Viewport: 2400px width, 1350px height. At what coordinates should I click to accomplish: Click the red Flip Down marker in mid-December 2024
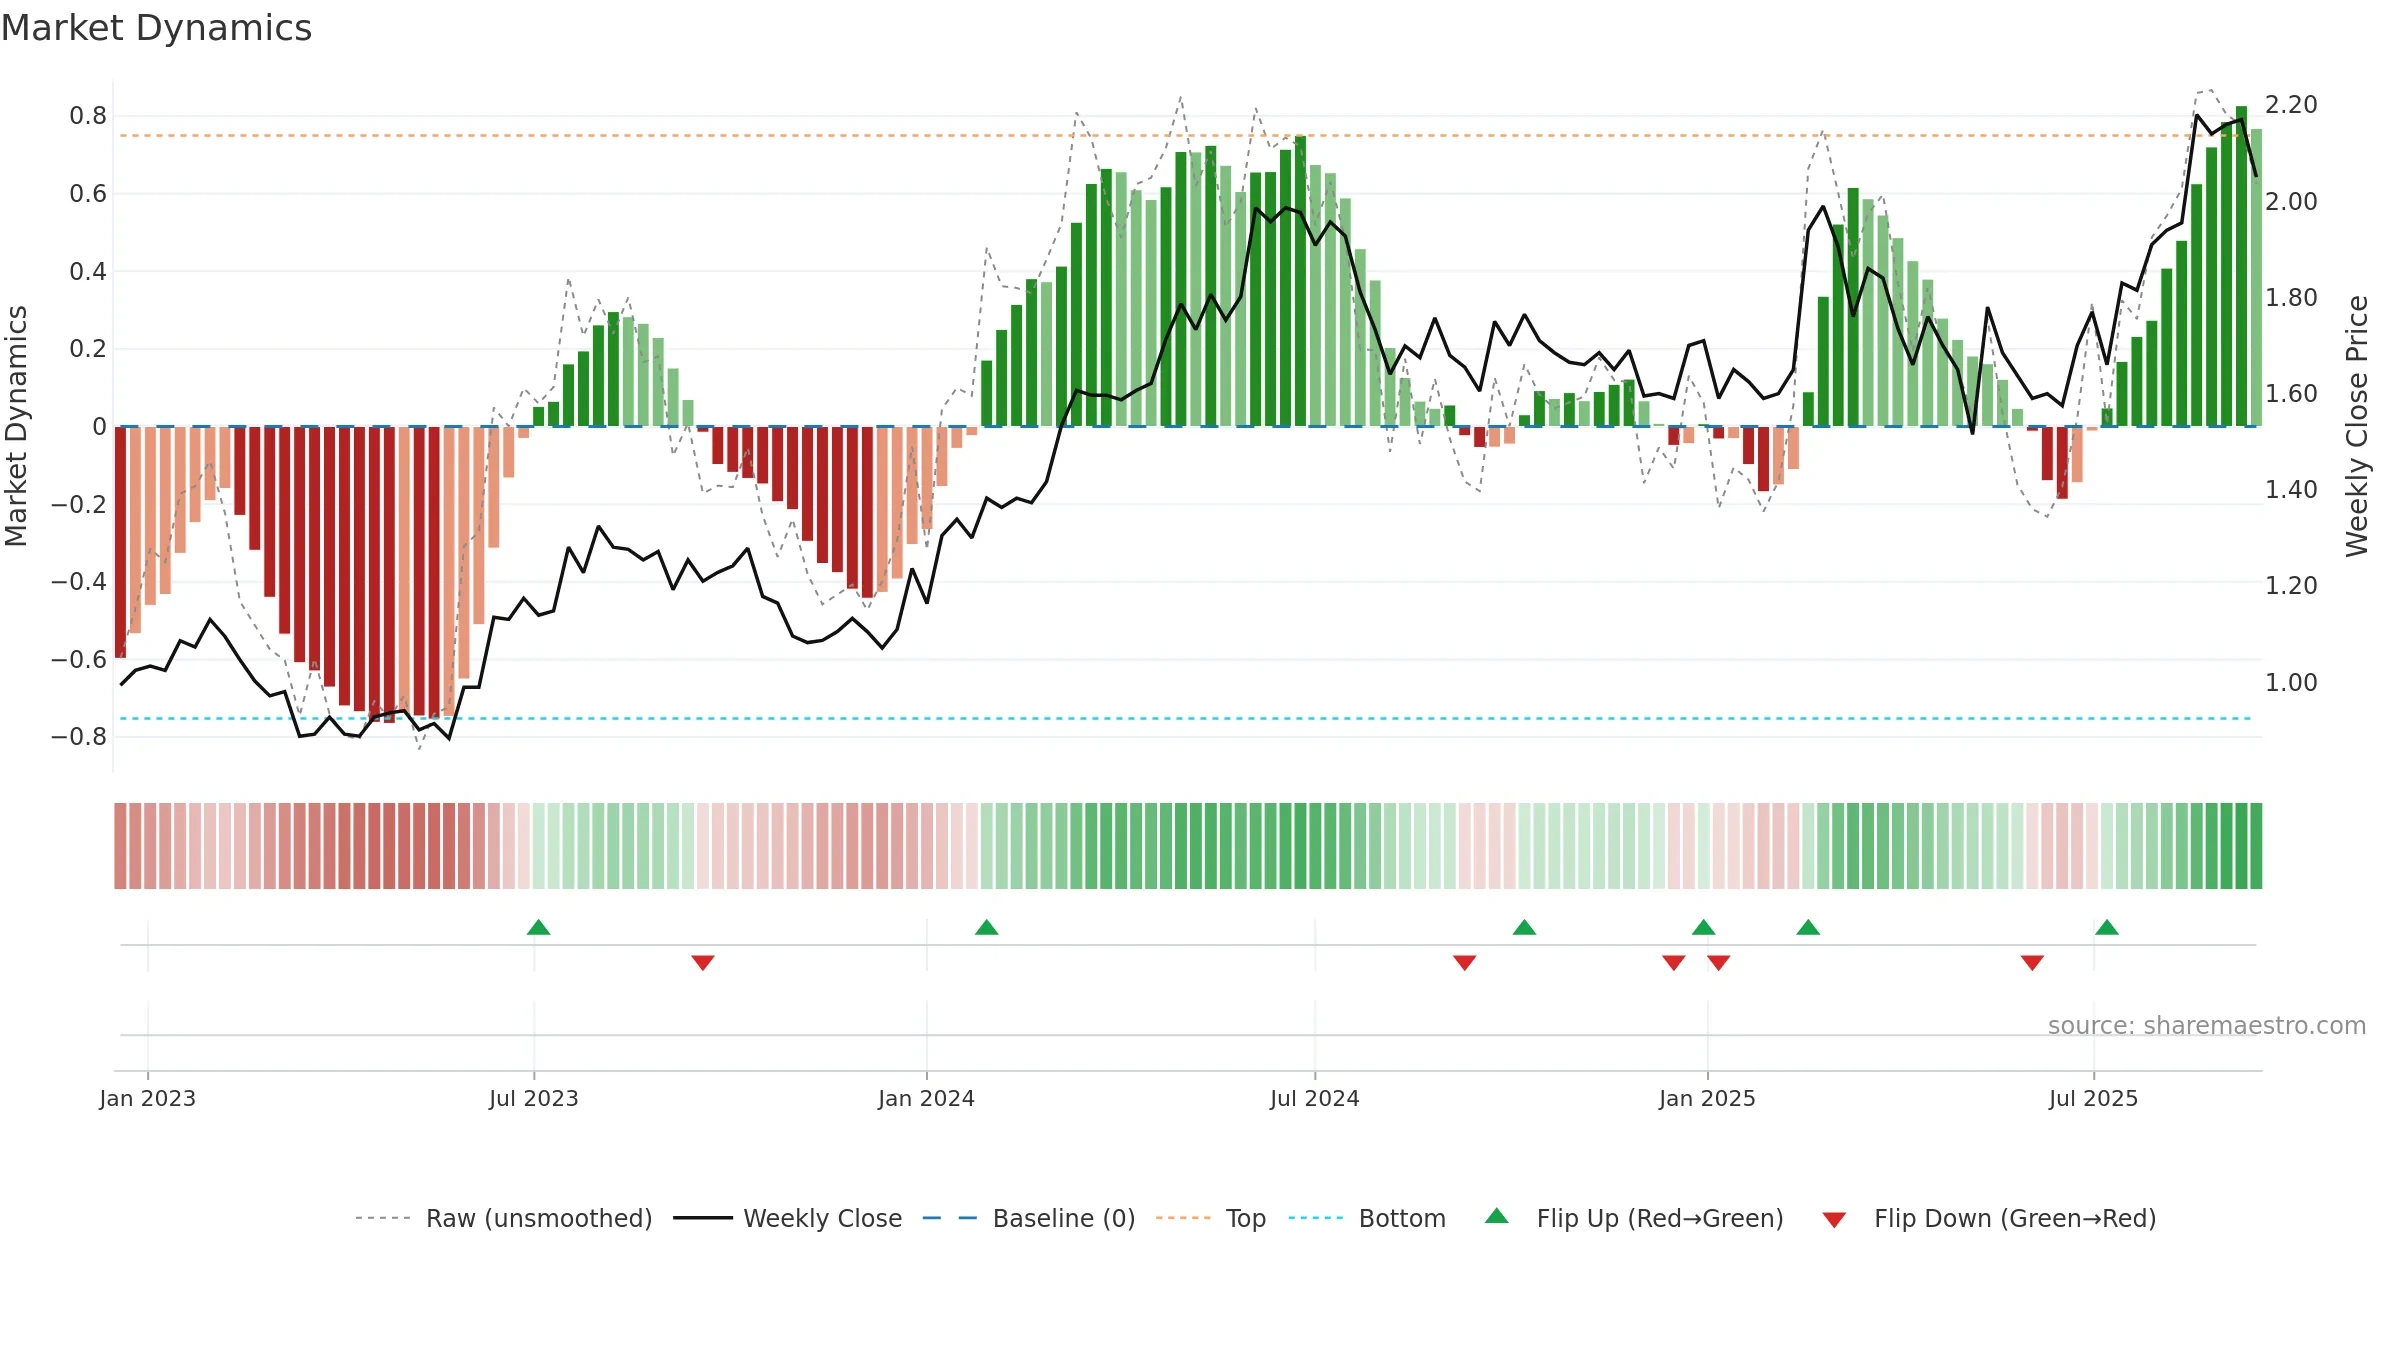point(1674,963)
